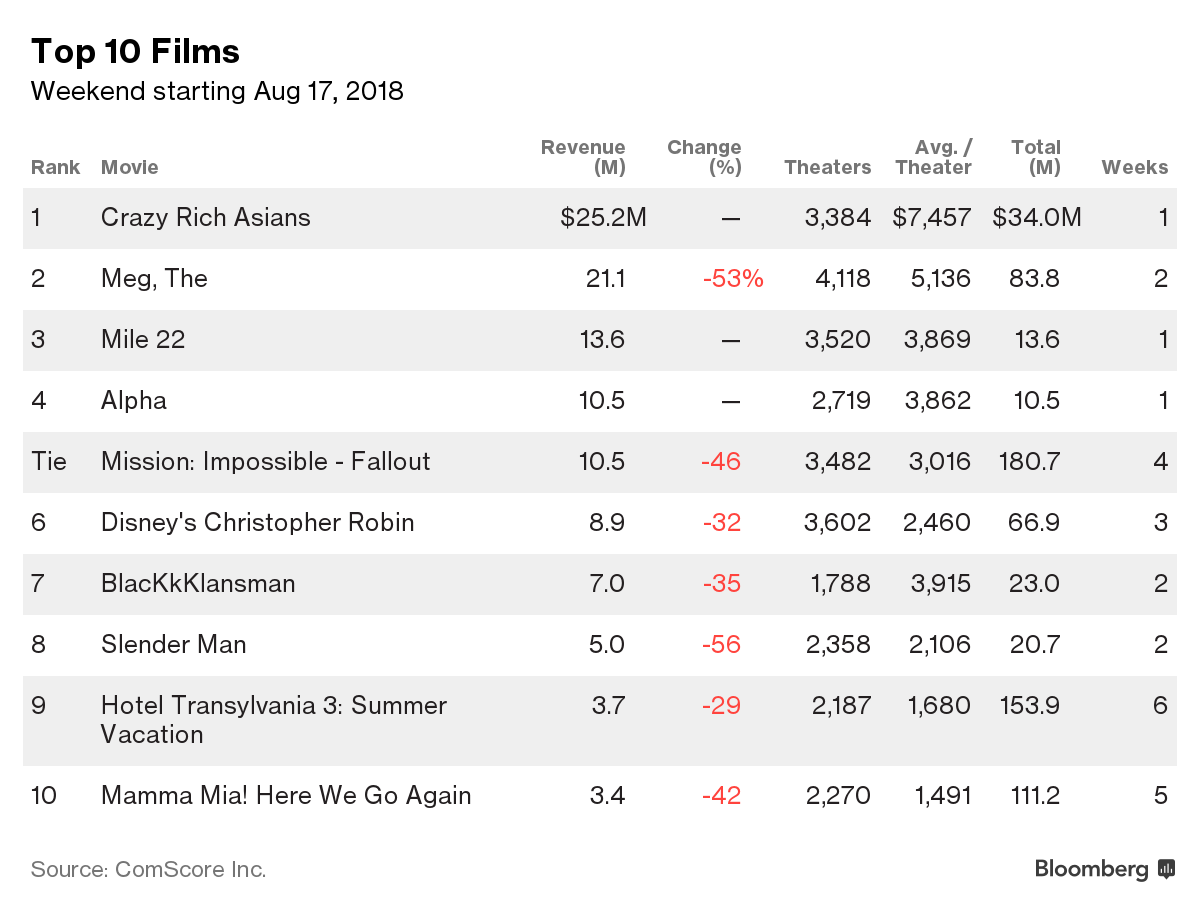1200x913 pixels.
Task: Select the Rank column header
Action: [x=55, y=167]
